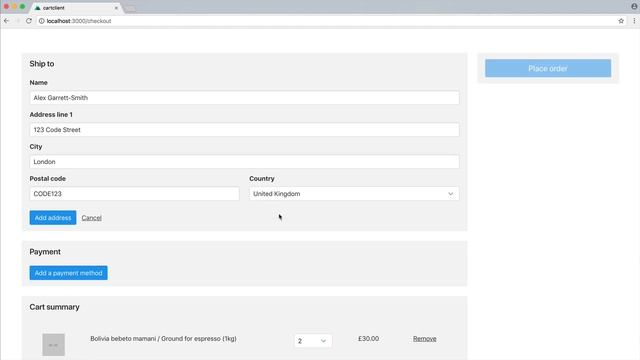Open the Chrome three-dot menu
Image resolution: width=640 pixels, height=360 pixels.
click(x=634, y=21)
